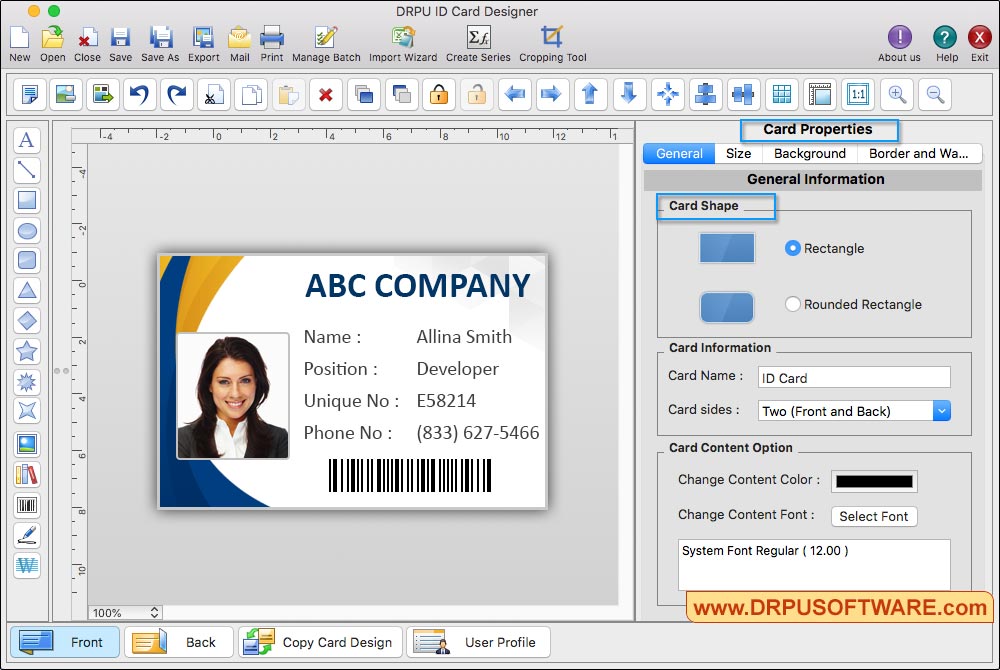The width and height of the screenshot is (1000, 670).
Task: Select the Barcode tool
Action: [27, 505]
